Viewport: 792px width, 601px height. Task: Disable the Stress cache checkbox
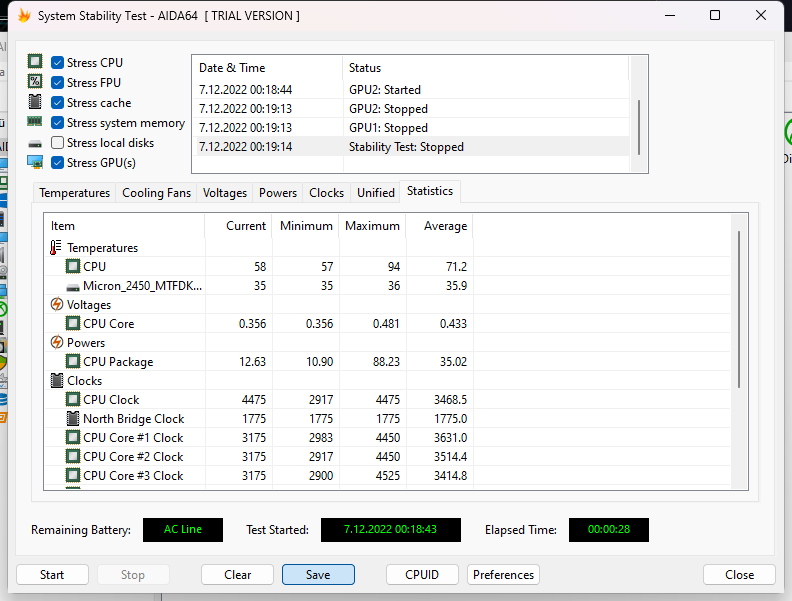pyautogui.click(x=58, y=103)
